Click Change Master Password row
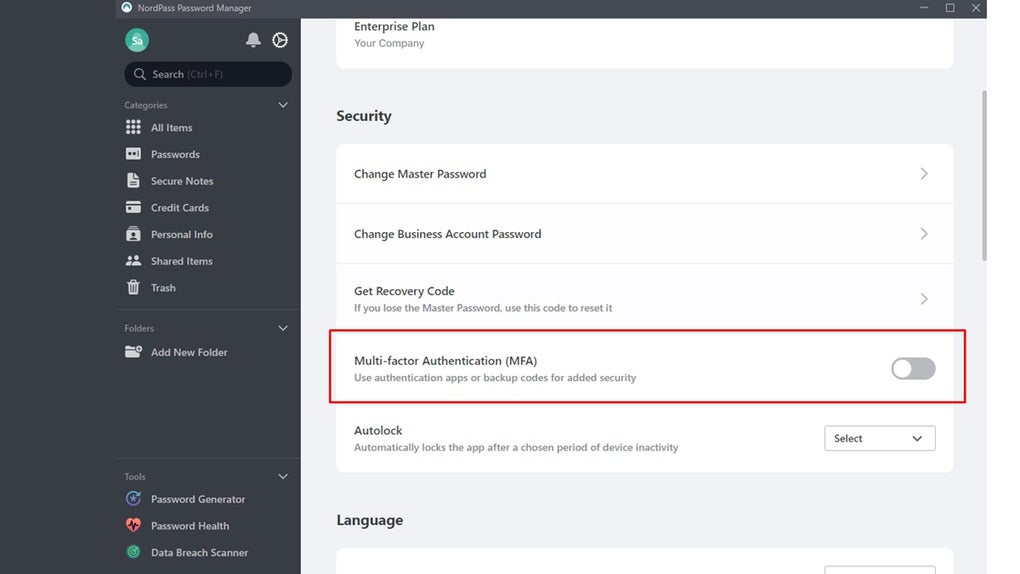Image resolution: width=1020 pixels, height=574 pixels. pyautogui.click(x=645, y=174)
